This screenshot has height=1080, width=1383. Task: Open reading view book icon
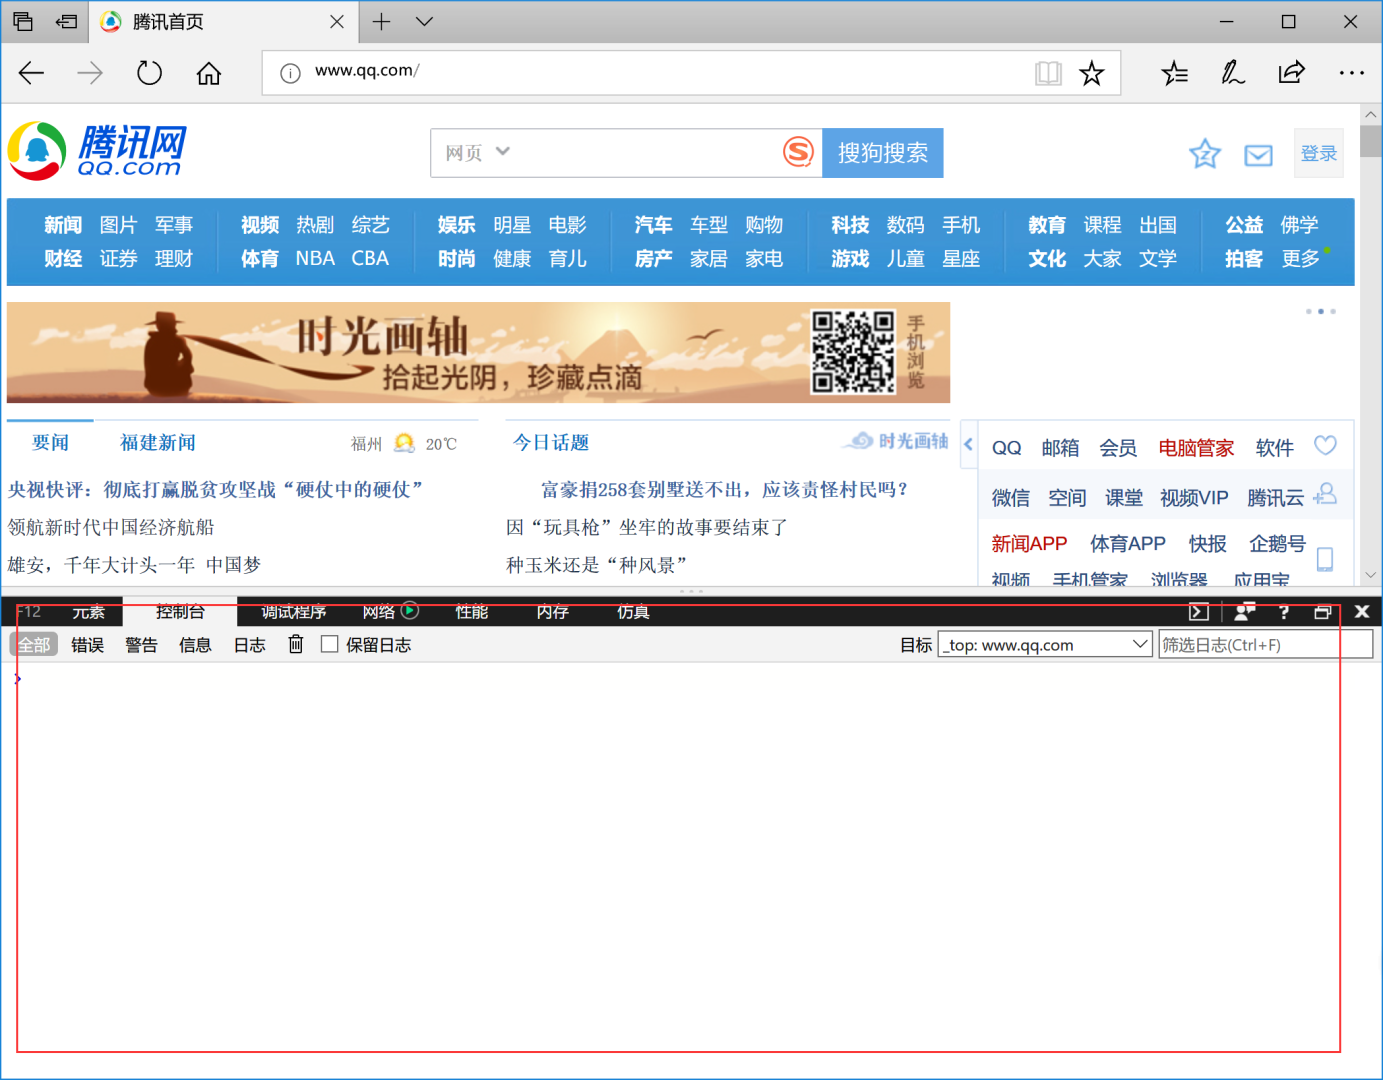click(1048, 73)
